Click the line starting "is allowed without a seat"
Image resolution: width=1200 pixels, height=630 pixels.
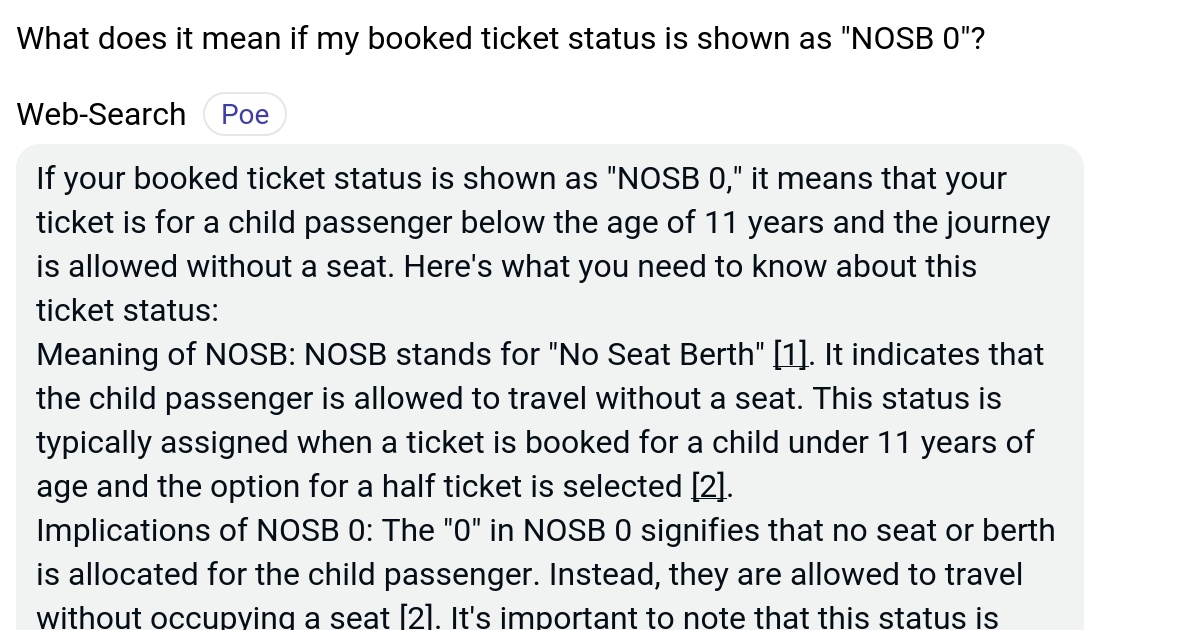506,267
